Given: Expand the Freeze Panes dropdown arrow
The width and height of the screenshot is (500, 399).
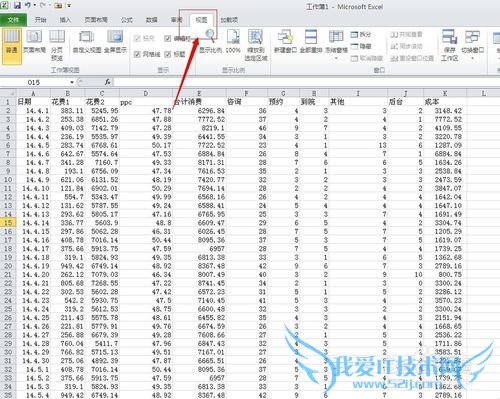Looking at the screenshot, I should pos(336,58).
